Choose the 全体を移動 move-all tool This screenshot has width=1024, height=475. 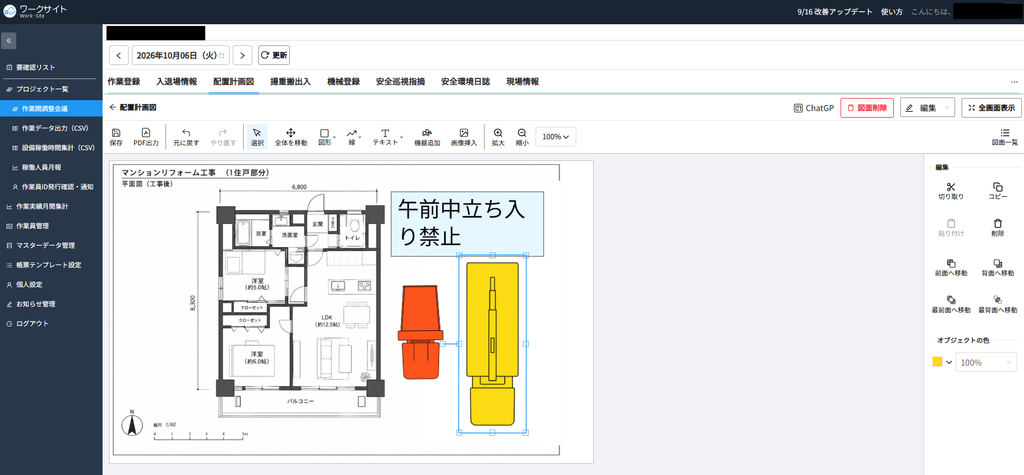pos(291,137)
